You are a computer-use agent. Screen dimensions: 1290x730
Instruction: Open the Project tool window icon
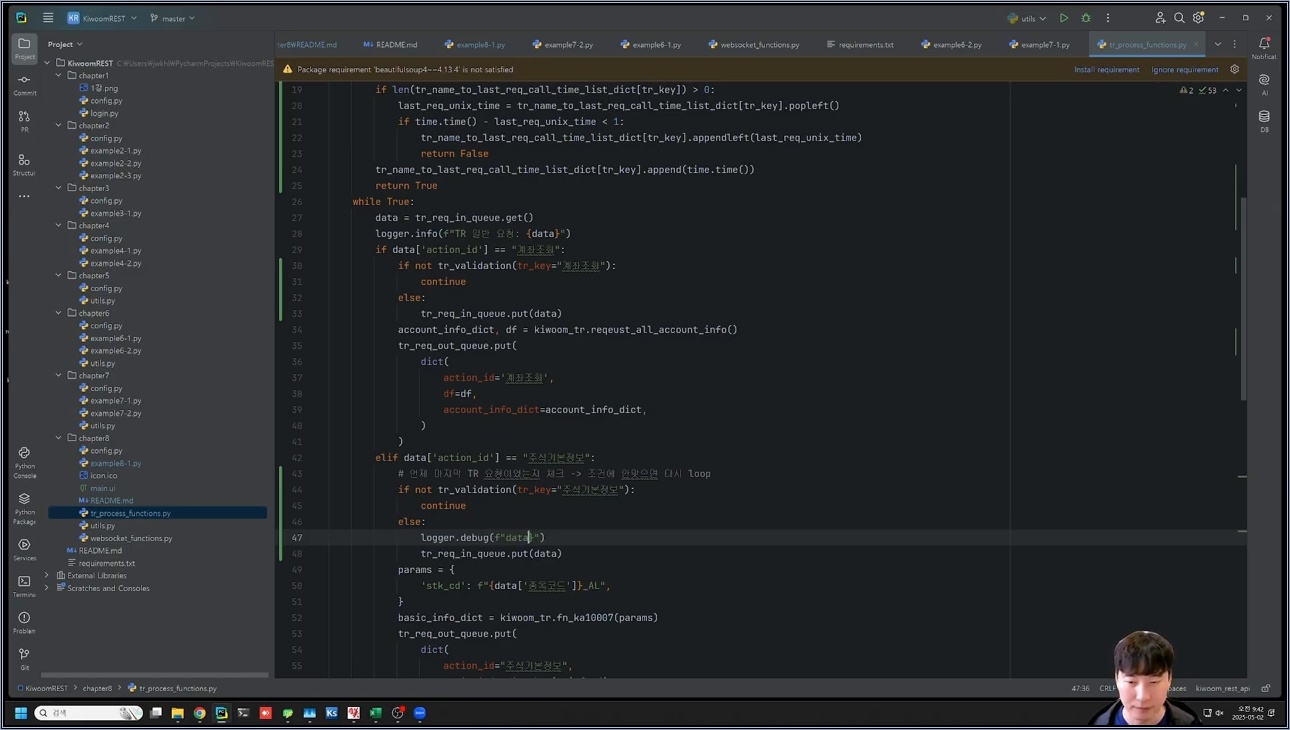tap(24, 48)
